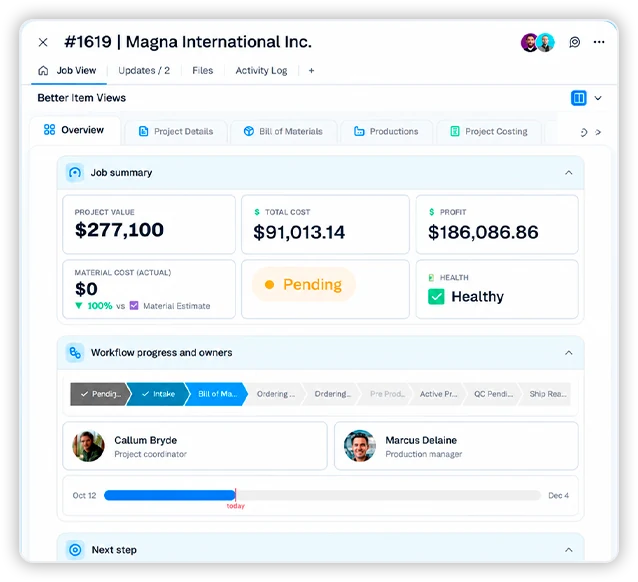Viewport: 638px width, 582px height.
Task: Collapse Workflow progress and owners section
Action: pos(568,353)
